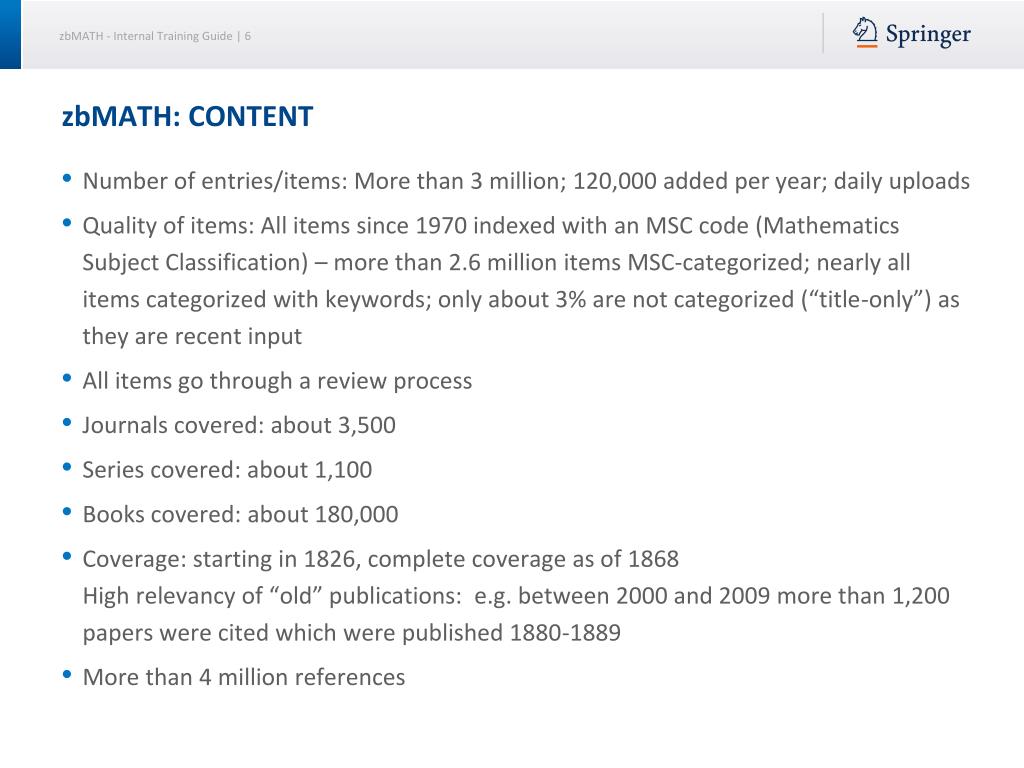Click the line 'High relevancy of "old" publications'
1024x768 pixels.
tap(516, 596)
